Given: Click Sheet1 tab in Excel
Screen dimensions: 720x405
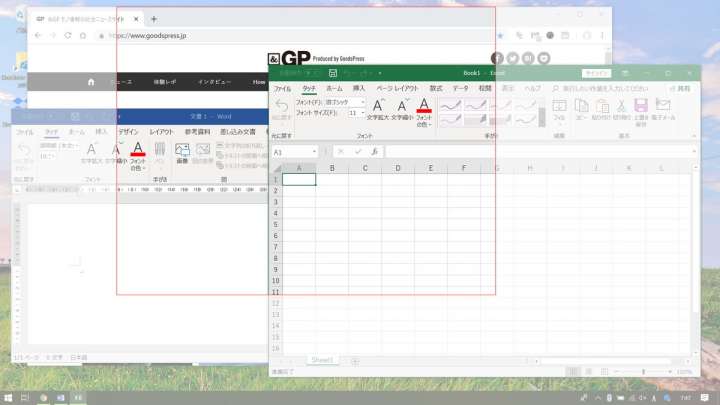Looking at the screenshot, I should tap(322, 360).
